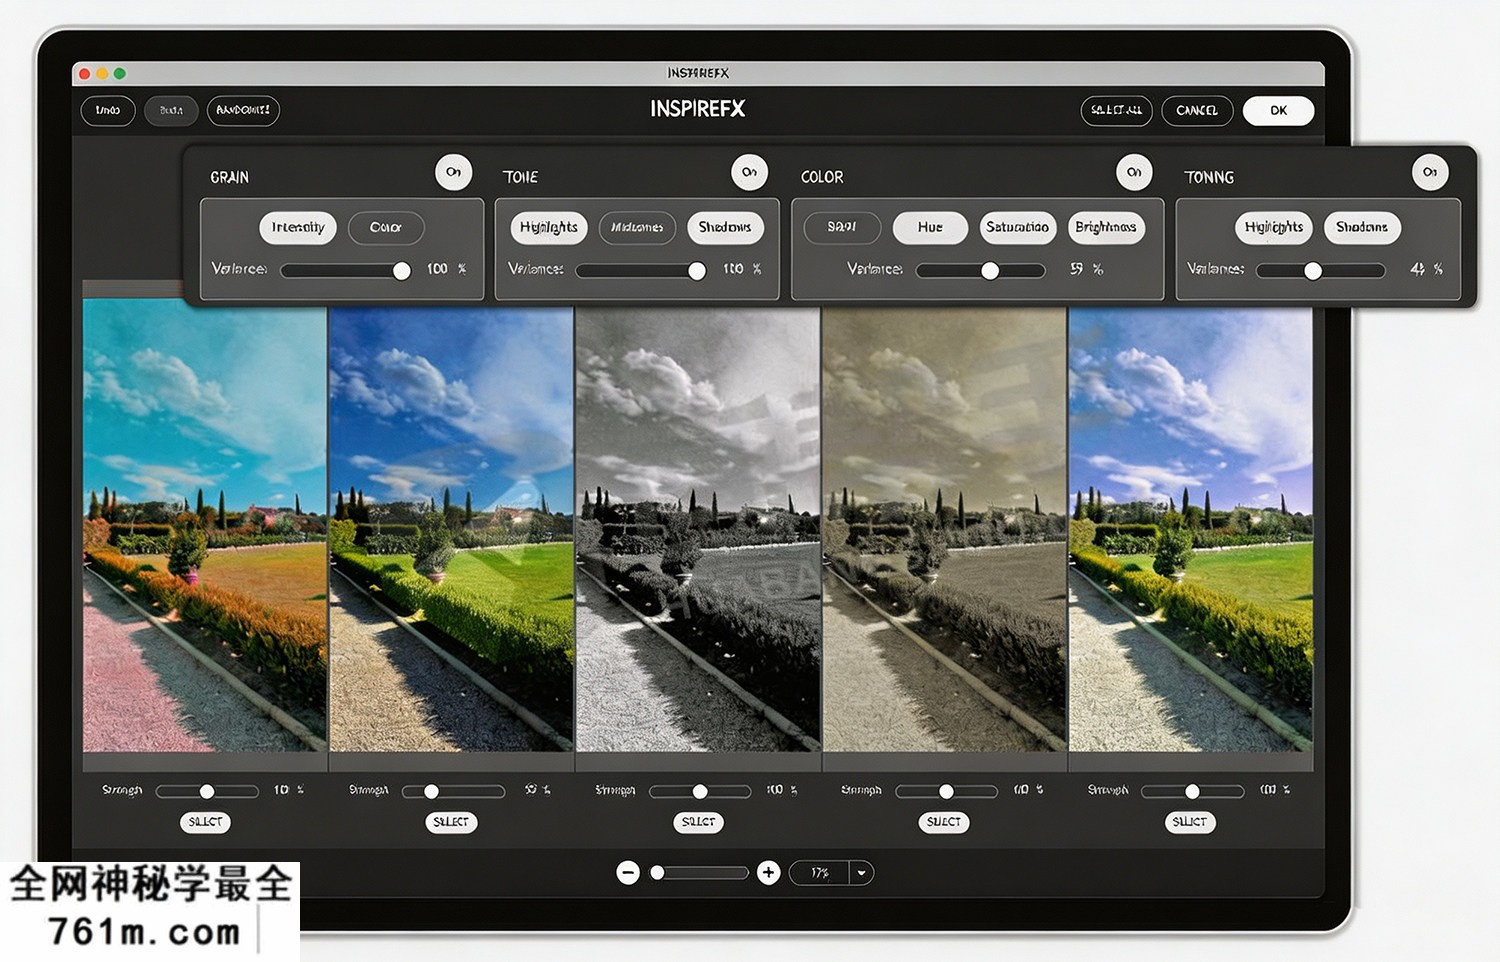Enable Intensity in the Grain panel
The width and height of the screenshot is (1500, 962).
(x=298, y=228)
